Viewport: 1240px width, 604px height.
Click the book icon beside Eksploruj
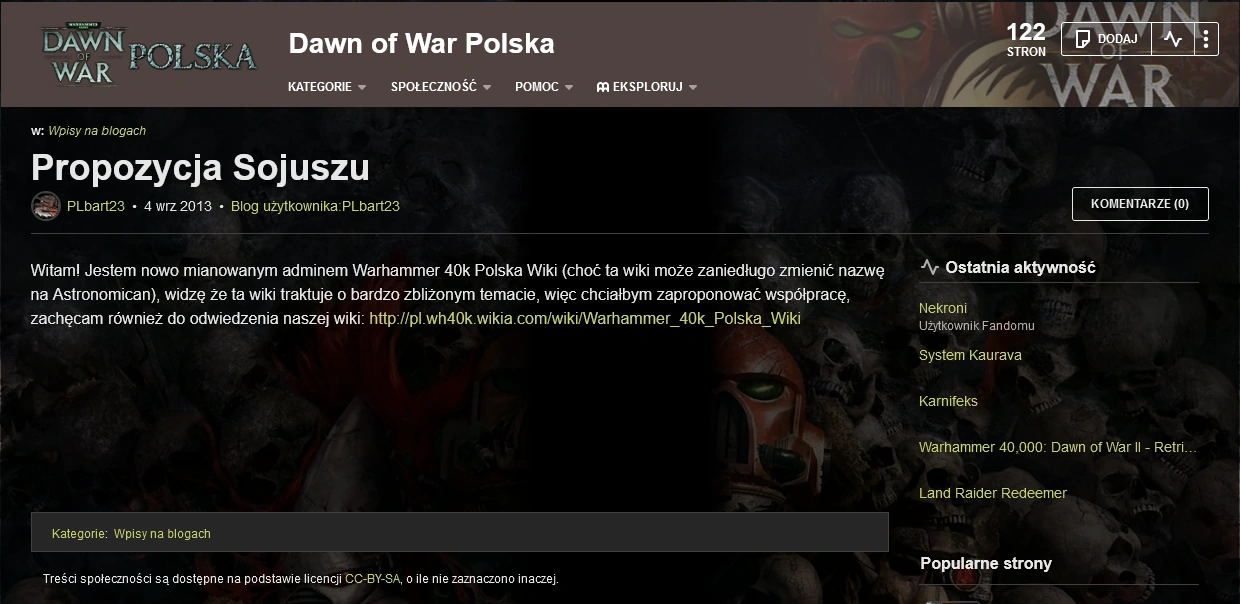click(x=603, y=87)
